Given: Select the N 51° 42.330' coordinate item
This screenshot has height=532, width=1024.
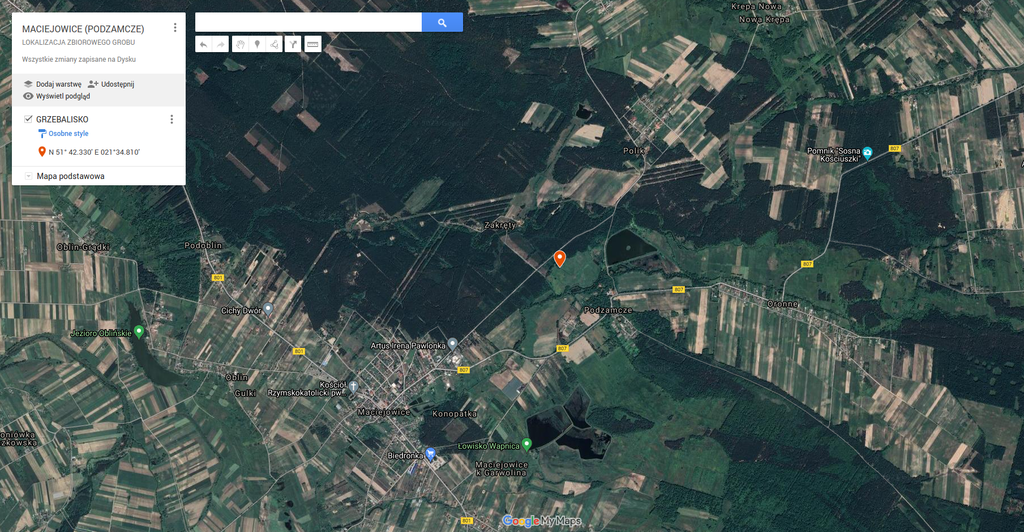Looking at the screenshot, I should (x=93, y=152).
